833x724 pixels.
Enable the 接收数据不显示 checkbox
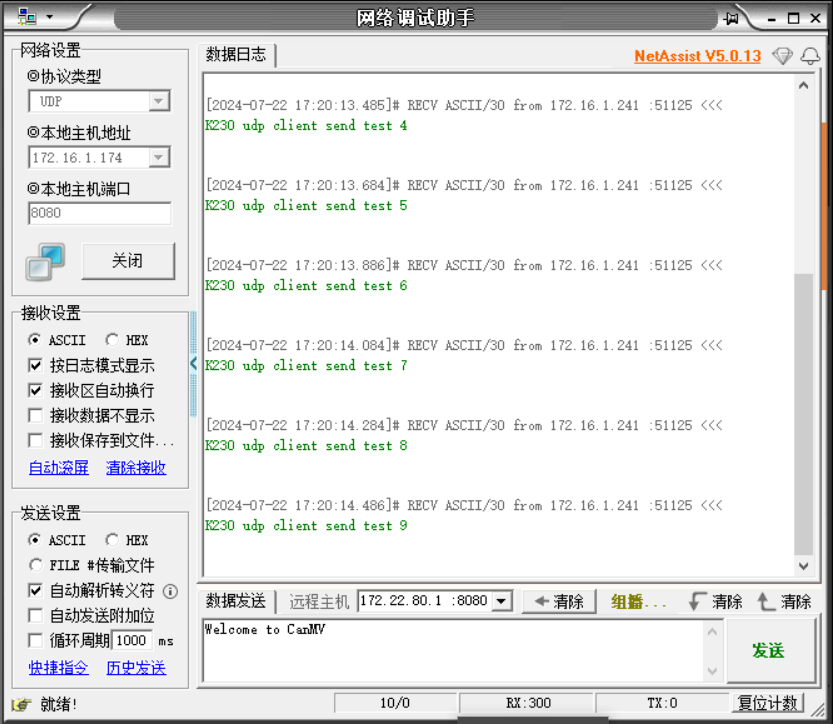click(x=36, y=415)
